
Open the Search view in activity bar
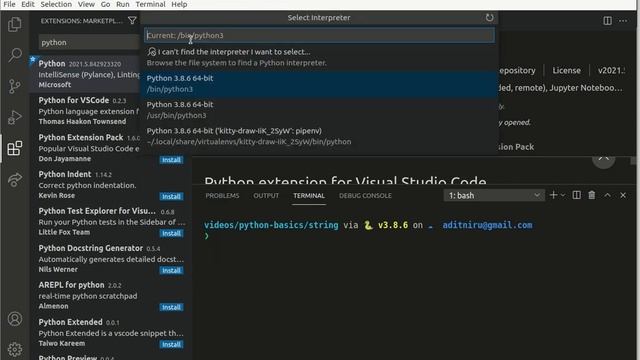(x=15, y=55)
